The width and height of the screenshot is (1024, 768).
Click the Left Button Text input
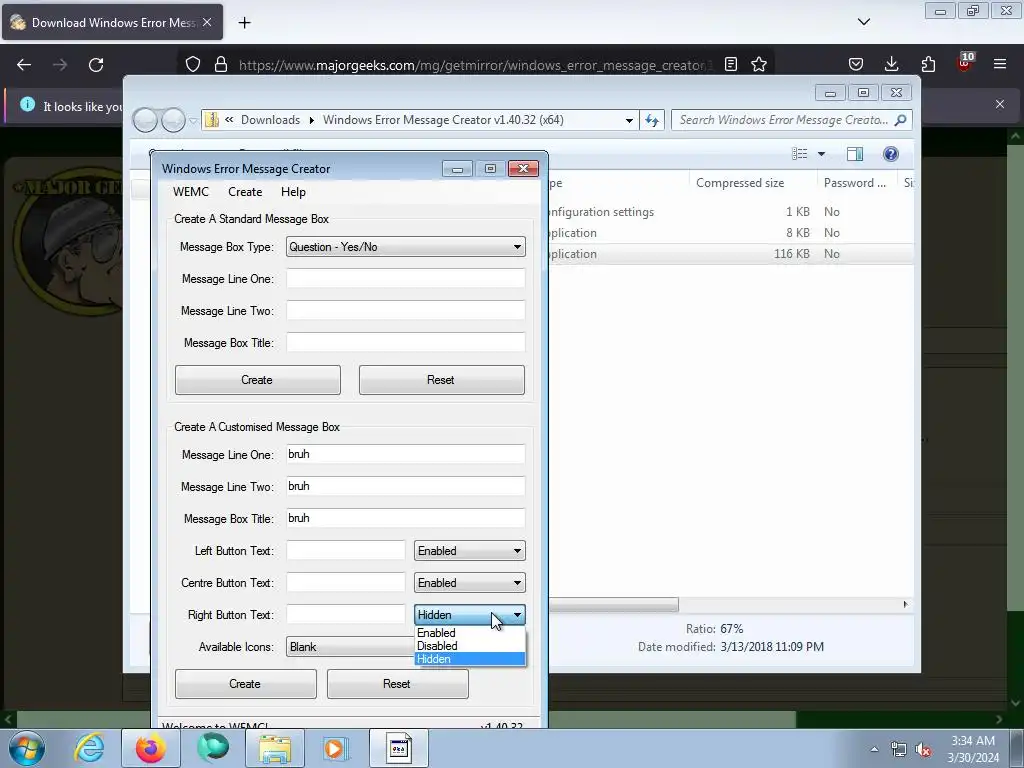(x=345, y=551)
